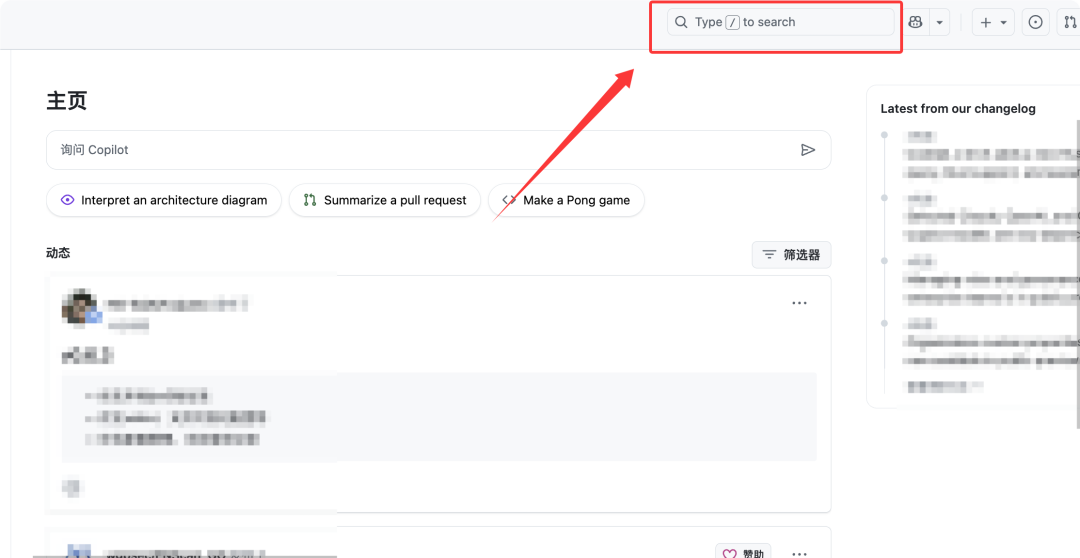Viewport: 1080px width, 558px height.
Task: Click the 询问 Copilot input field
Action: coord(438,149)
